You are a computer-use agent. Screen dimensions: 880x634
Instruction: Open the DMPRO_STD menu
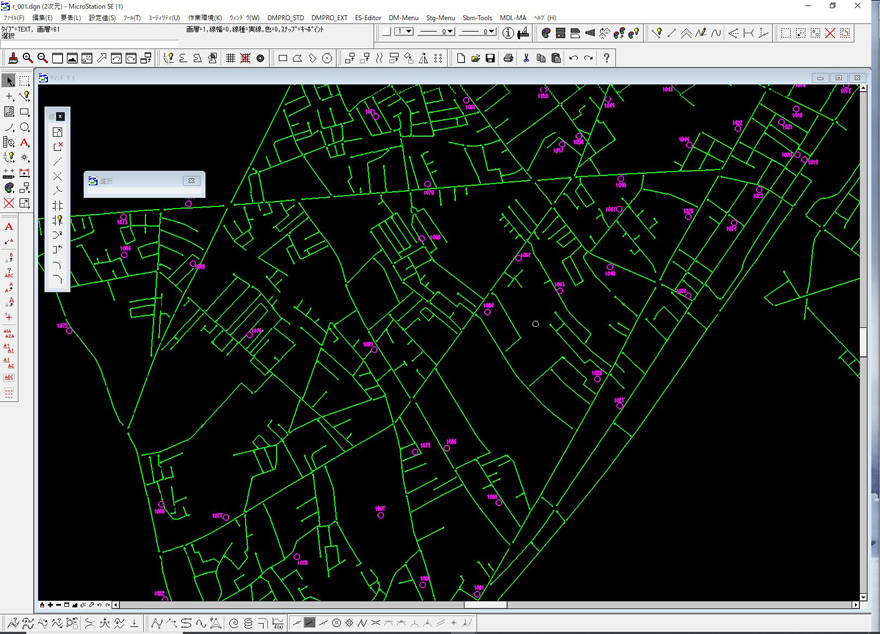pos(285,18)
